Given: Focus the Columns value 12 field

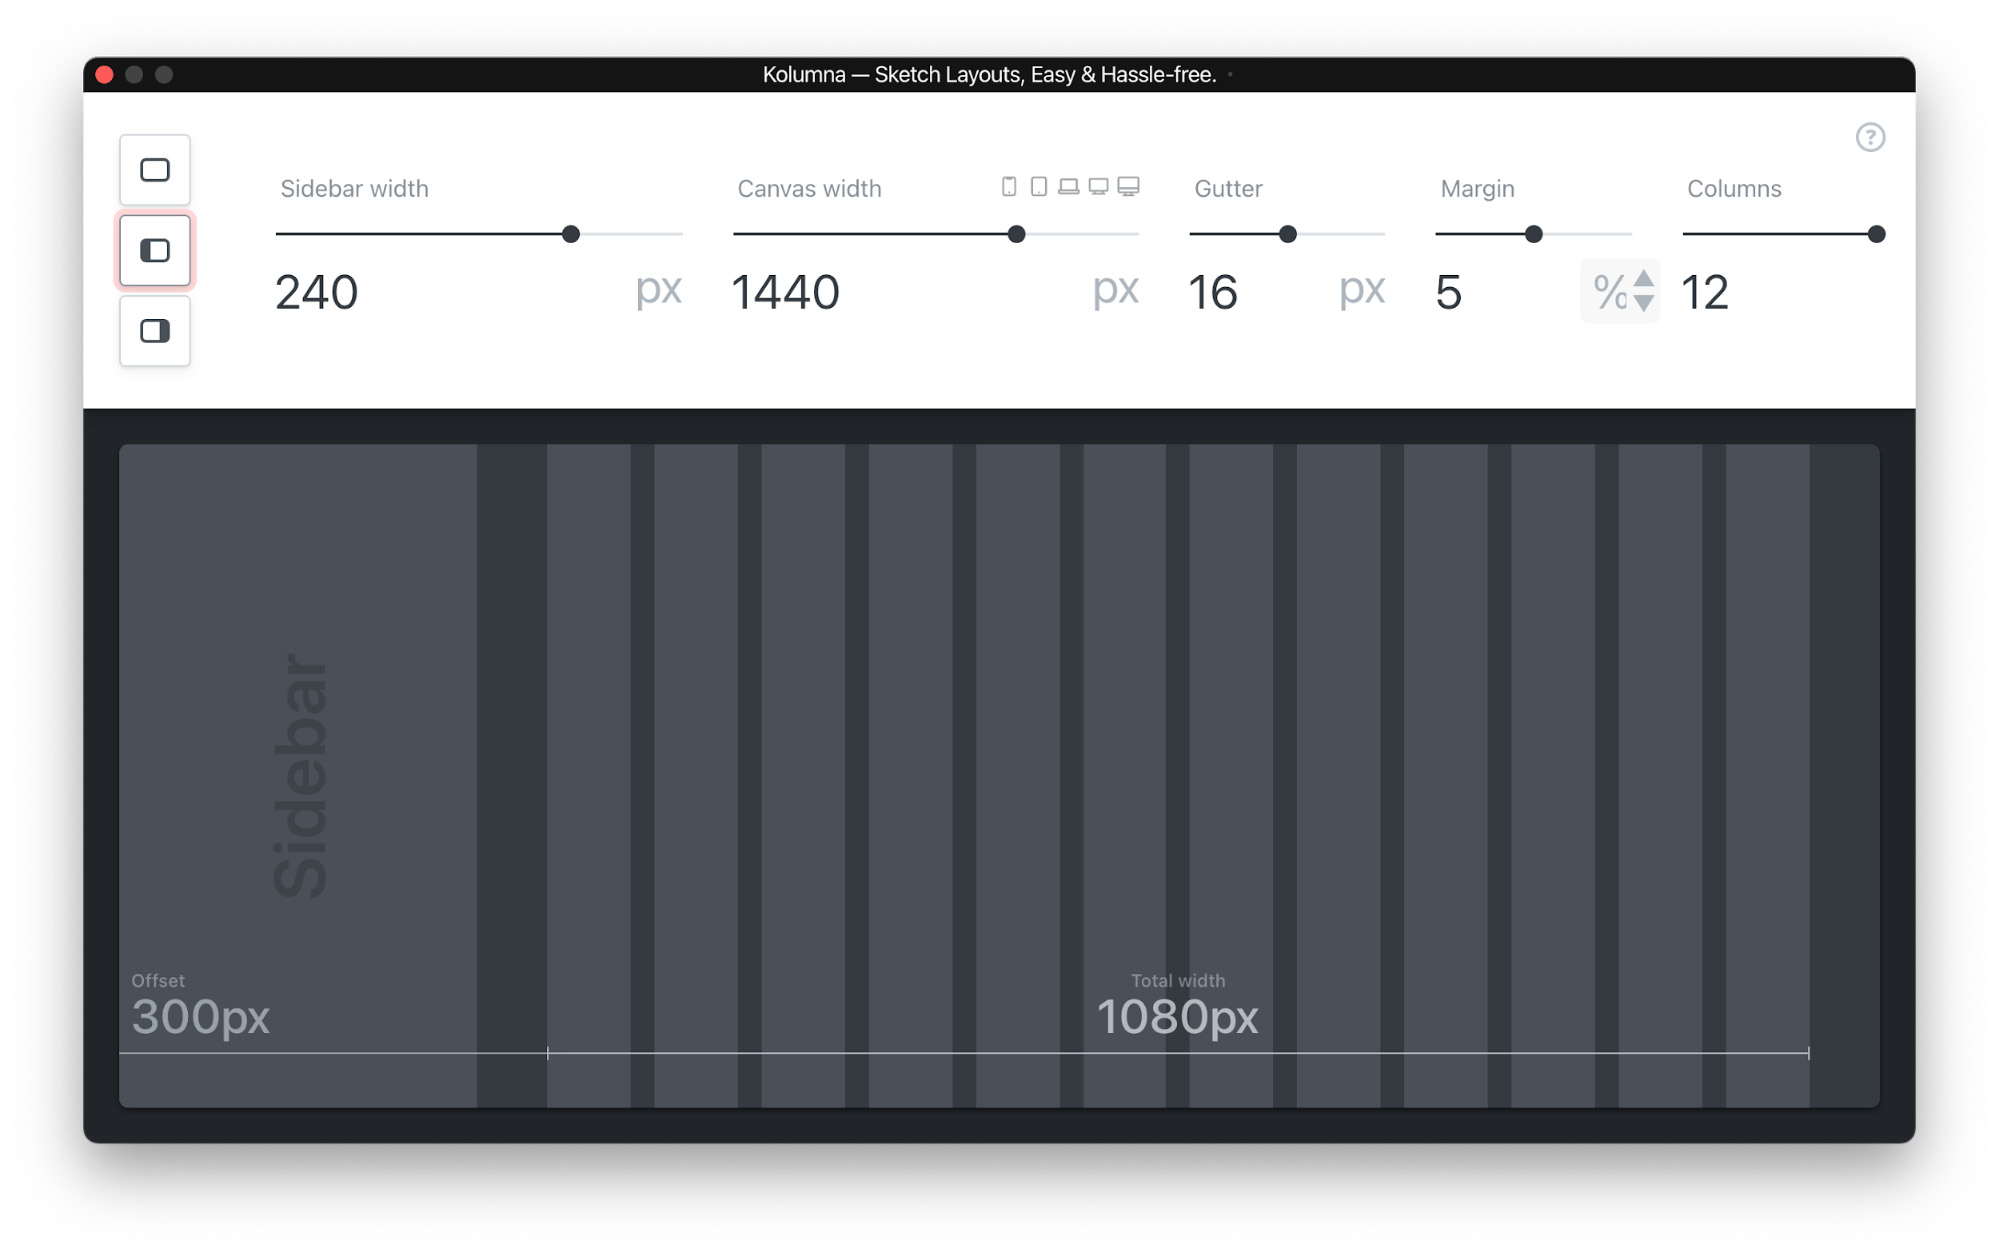Looking at the screenshot, I should pyautogui.click(x=1782, y=292).
